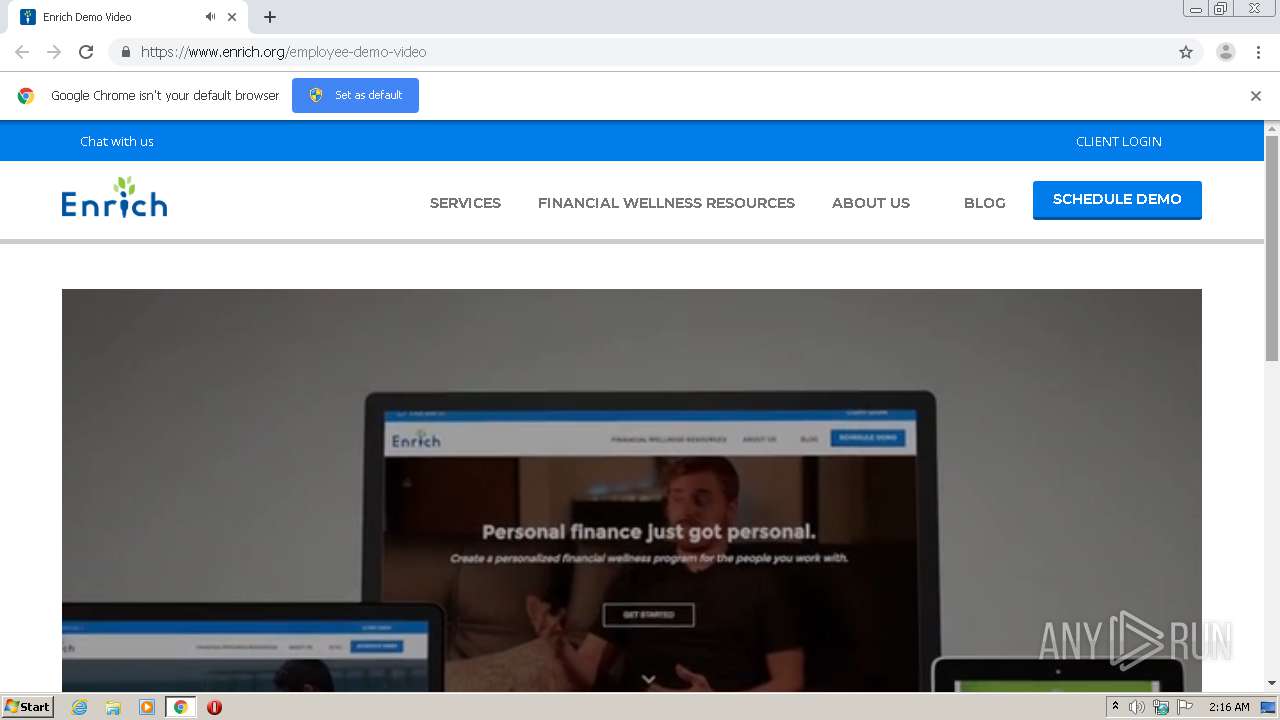This screenshot has height=720, width=1280.
Task: Click the Enrich logo
Action: 114,197
